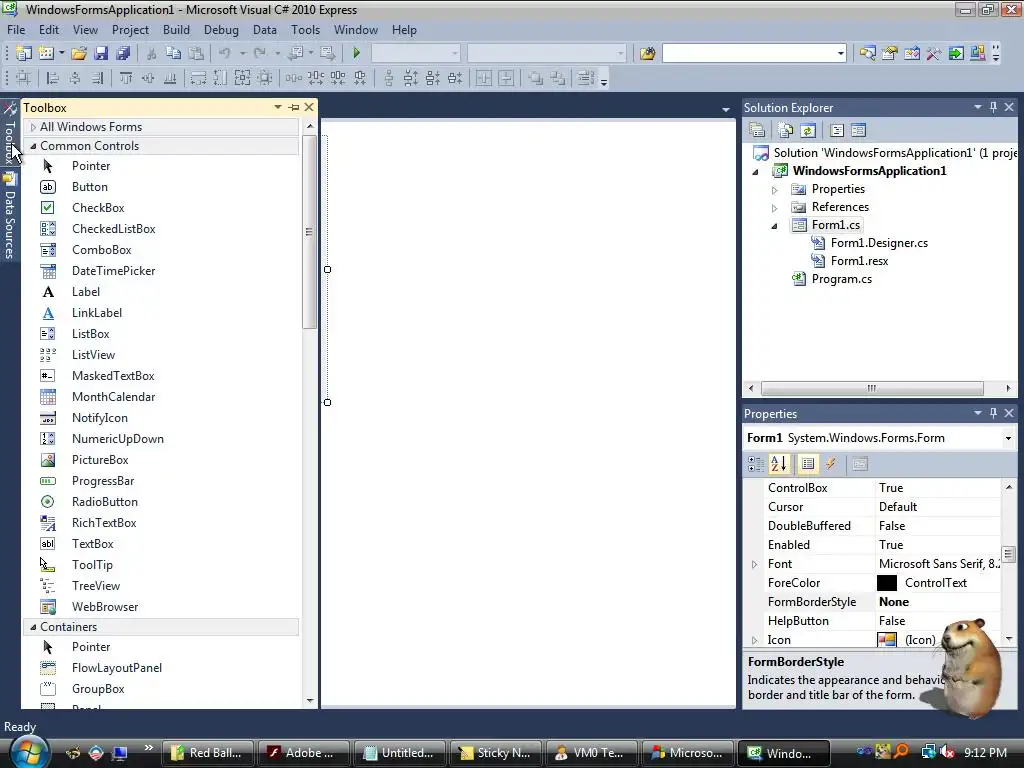Collapse the Common Controls group
This screenshot has width=1024, height=768.
tap(33, 146)
